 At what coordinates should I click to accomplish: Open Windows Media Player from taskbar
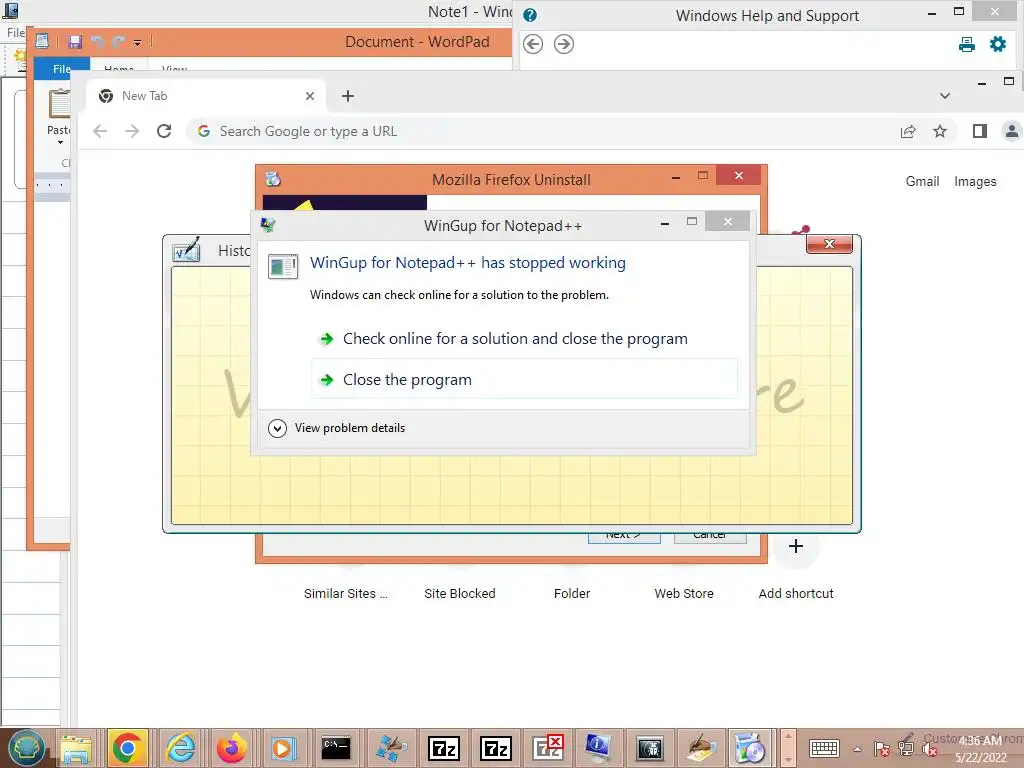point(283,748)
